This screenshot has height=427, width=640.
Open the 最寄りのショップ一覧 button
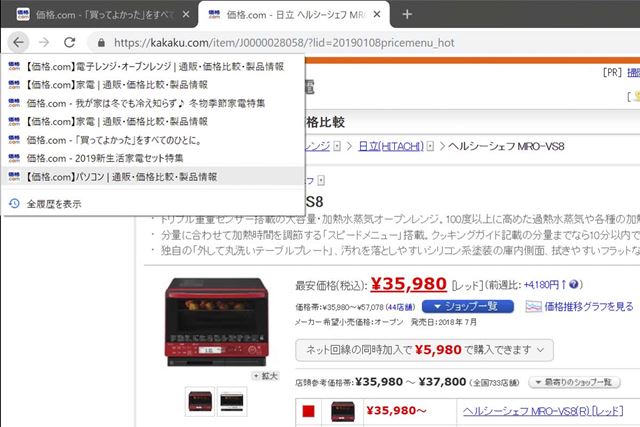[574, 382]
